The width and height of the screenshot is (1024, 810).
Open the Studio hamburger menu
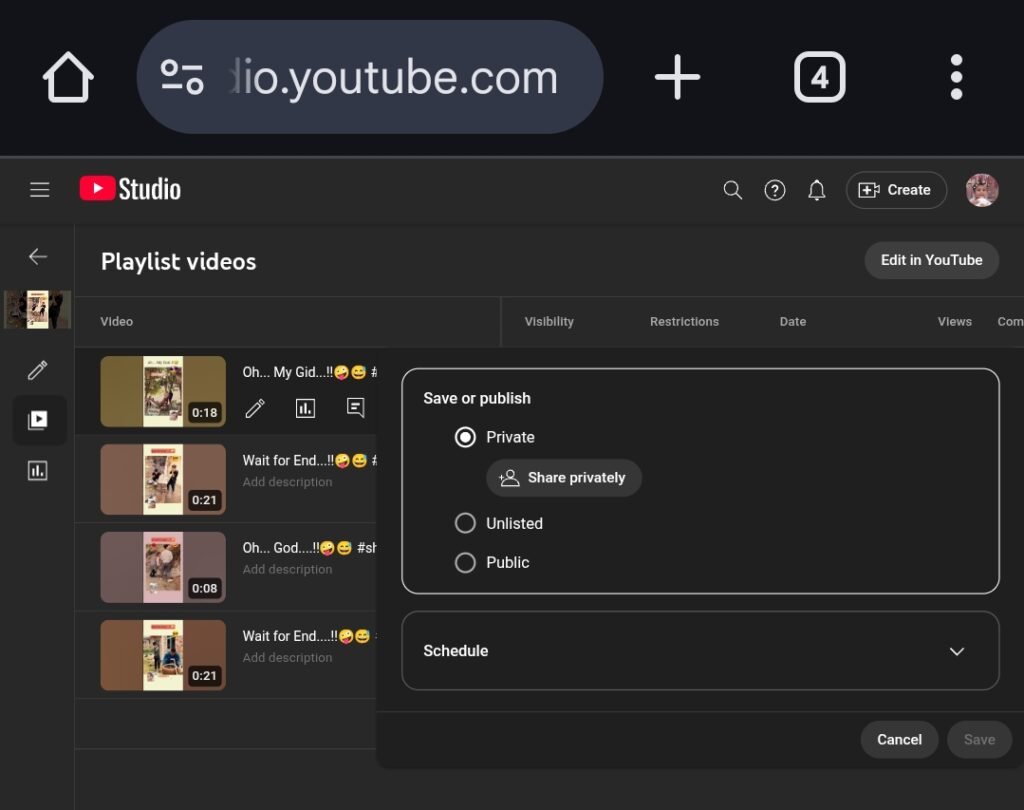pos(39,189)
